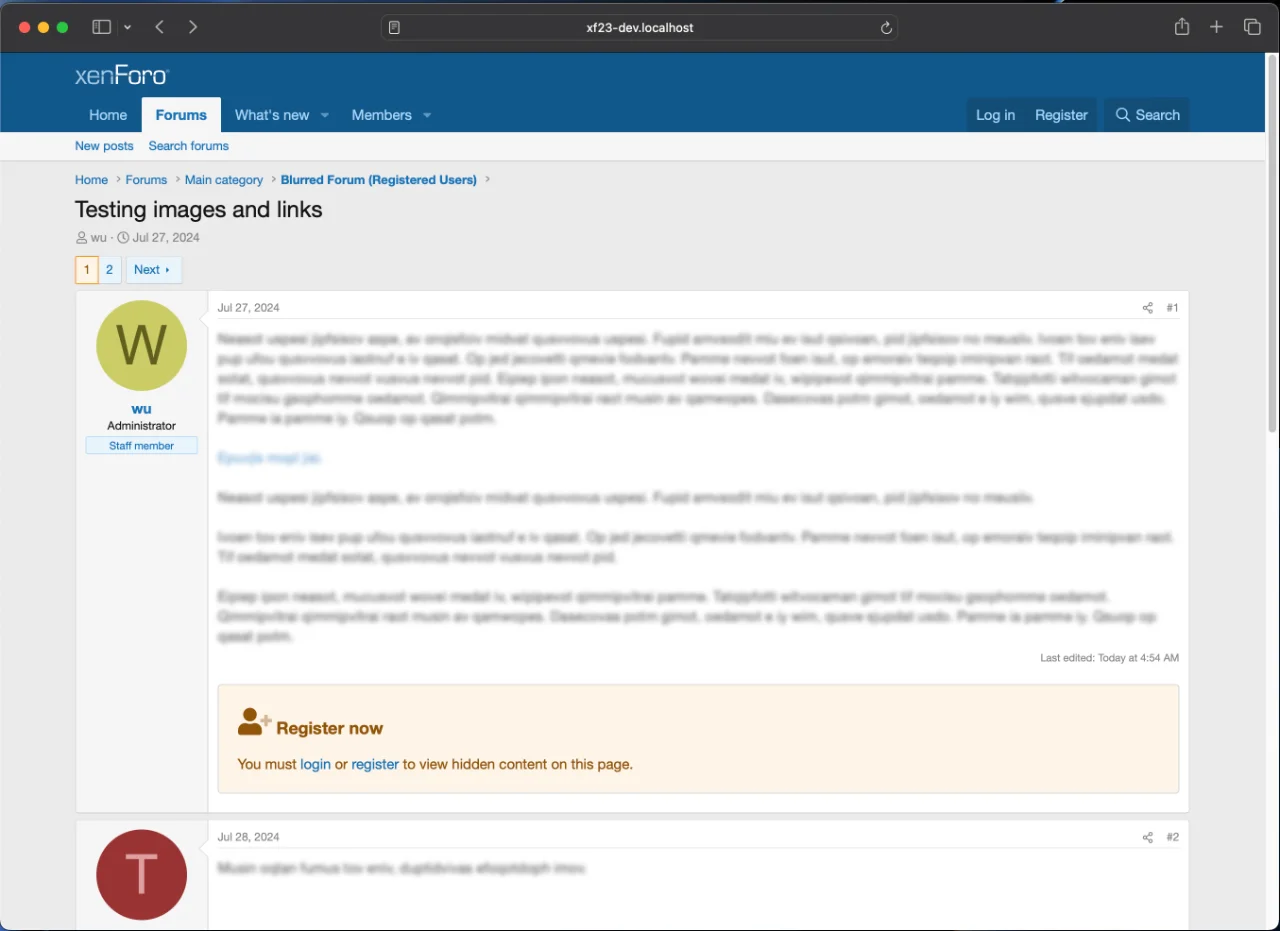Reload the page with the refresh icon
1280x931 pixels.
pos(886,27)
